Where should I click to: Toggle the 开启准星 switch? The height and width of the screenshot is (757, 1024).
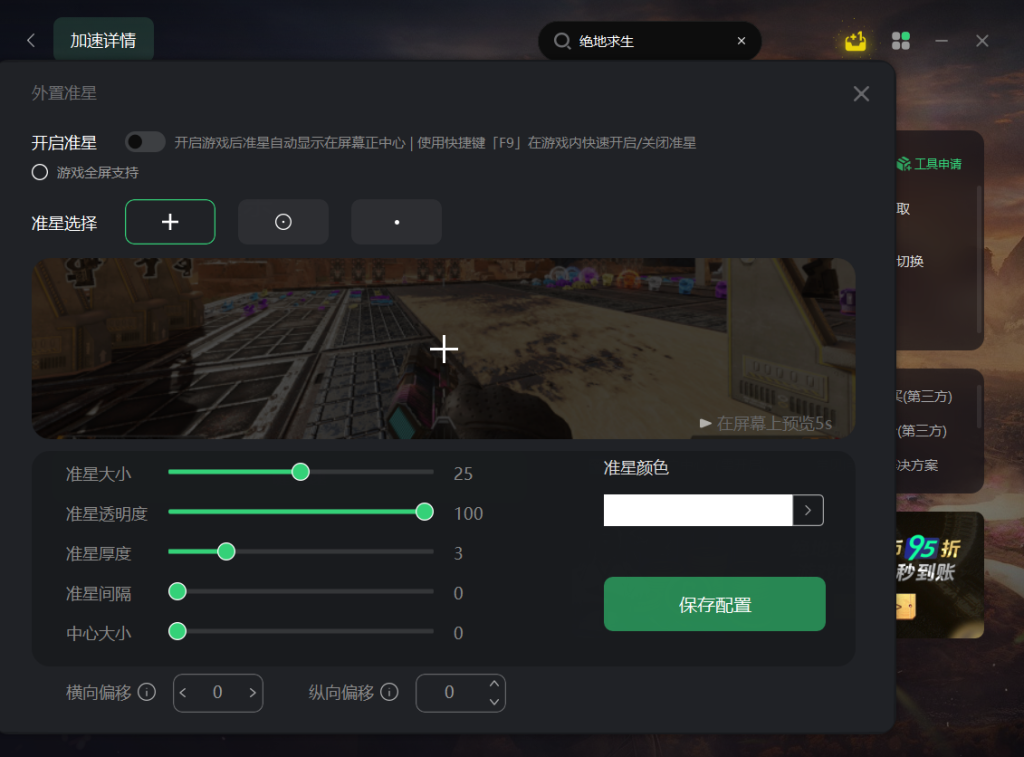(x=145, y=142)
